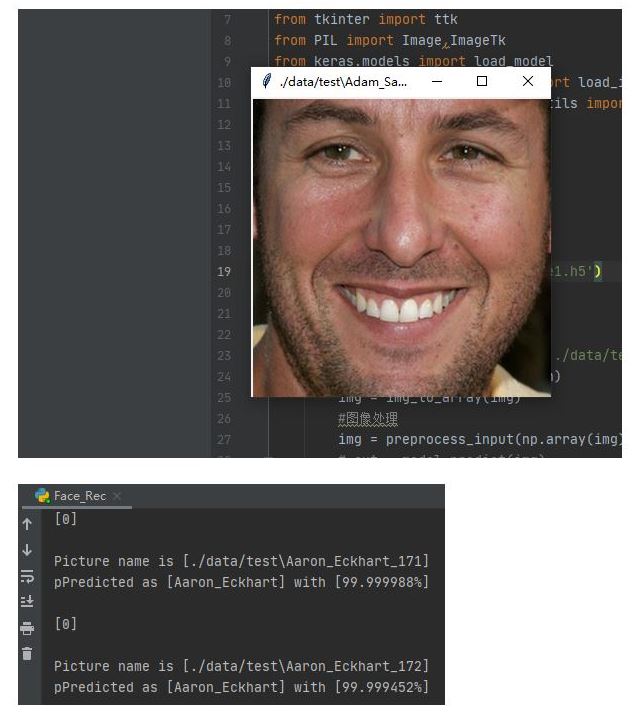The image size is (637, 719).
Task: Click the down stack trace arrow
Action: tap(27, 550)
